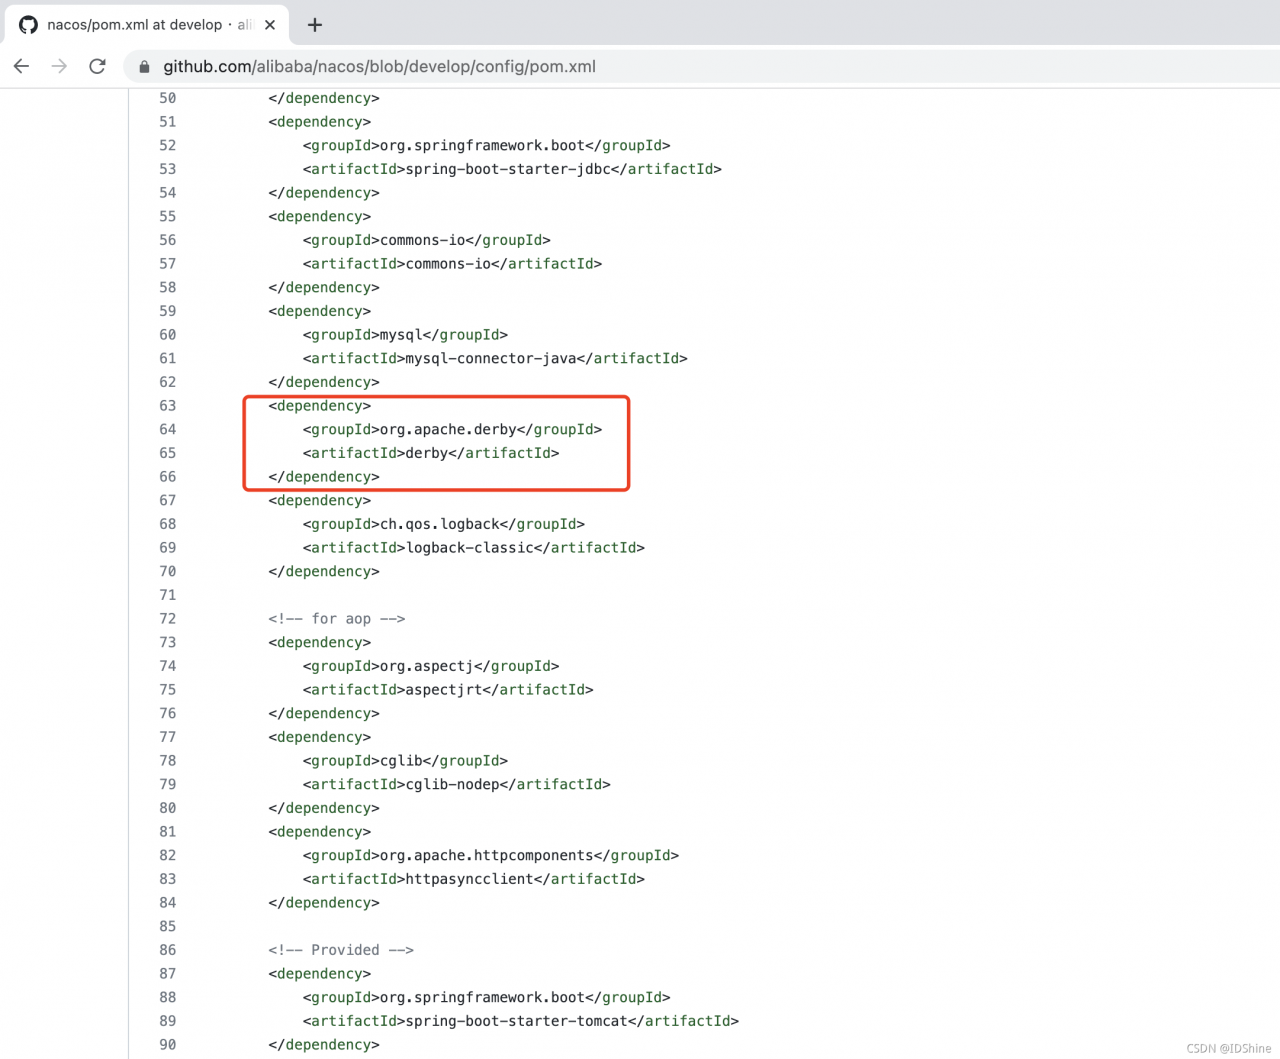Go forward to the next page

pos(60,66)
